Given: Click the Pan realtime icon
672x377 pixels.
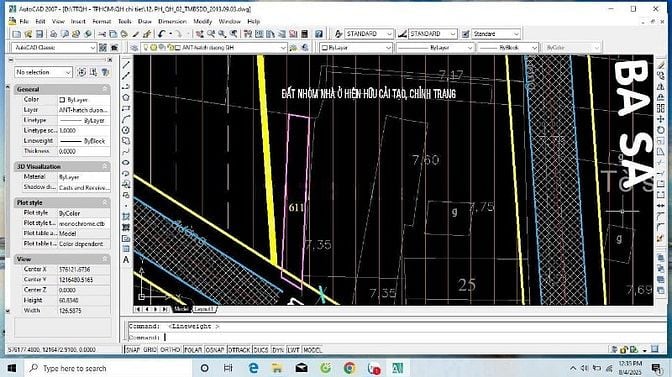Looking at the screenshot, I should (200, 34).
